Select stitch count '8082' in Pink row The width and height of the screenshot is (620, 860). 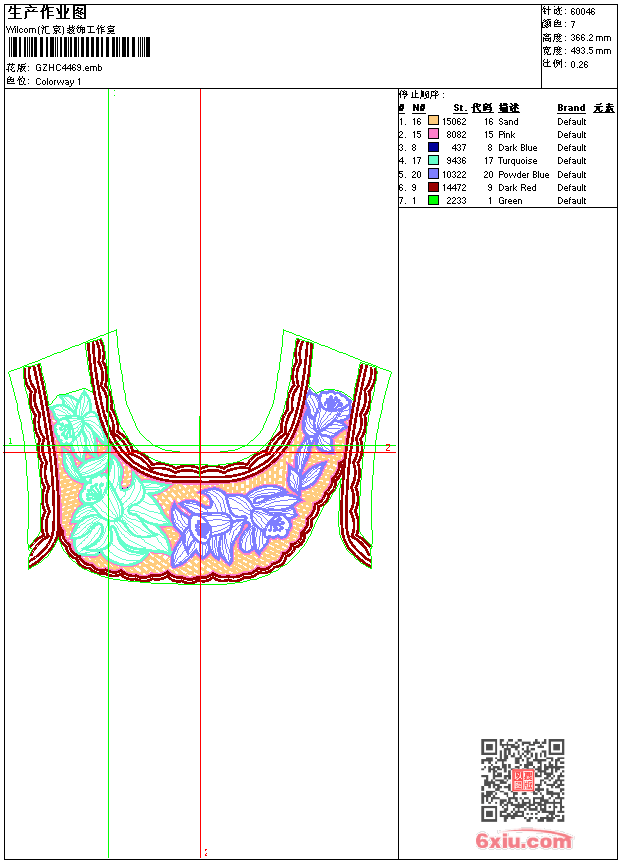point(456,135)
